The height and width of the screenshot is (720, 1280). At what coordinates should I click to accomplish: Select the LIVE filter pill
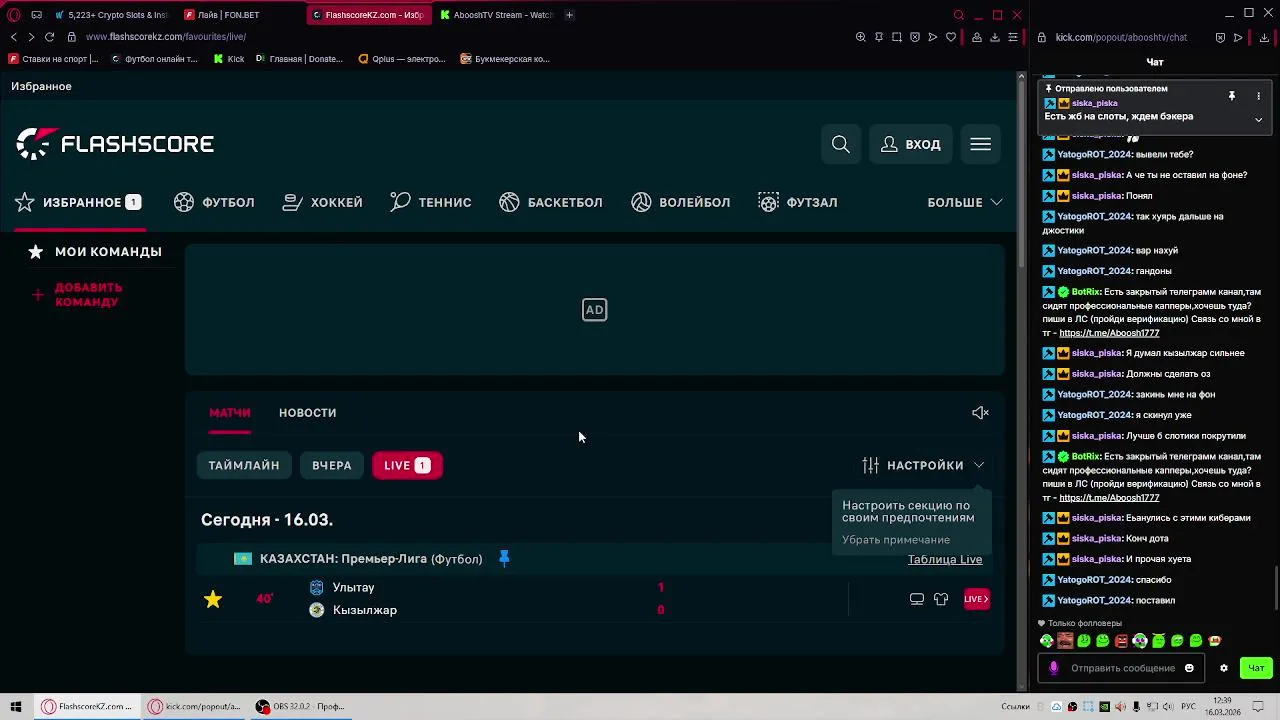click(407, 465)
